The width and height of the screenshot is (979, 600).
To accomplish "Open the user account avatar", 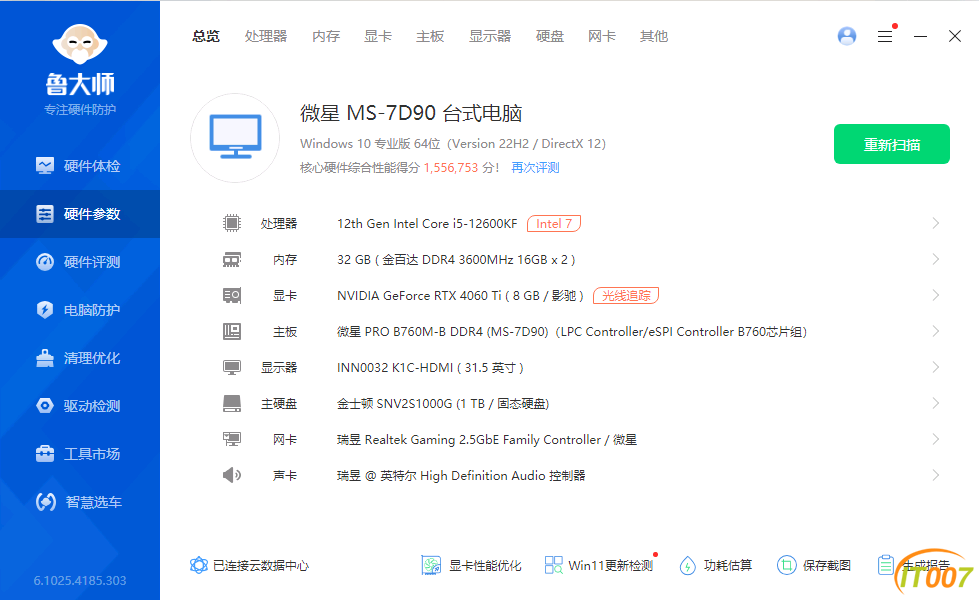I will click(847, 36).
